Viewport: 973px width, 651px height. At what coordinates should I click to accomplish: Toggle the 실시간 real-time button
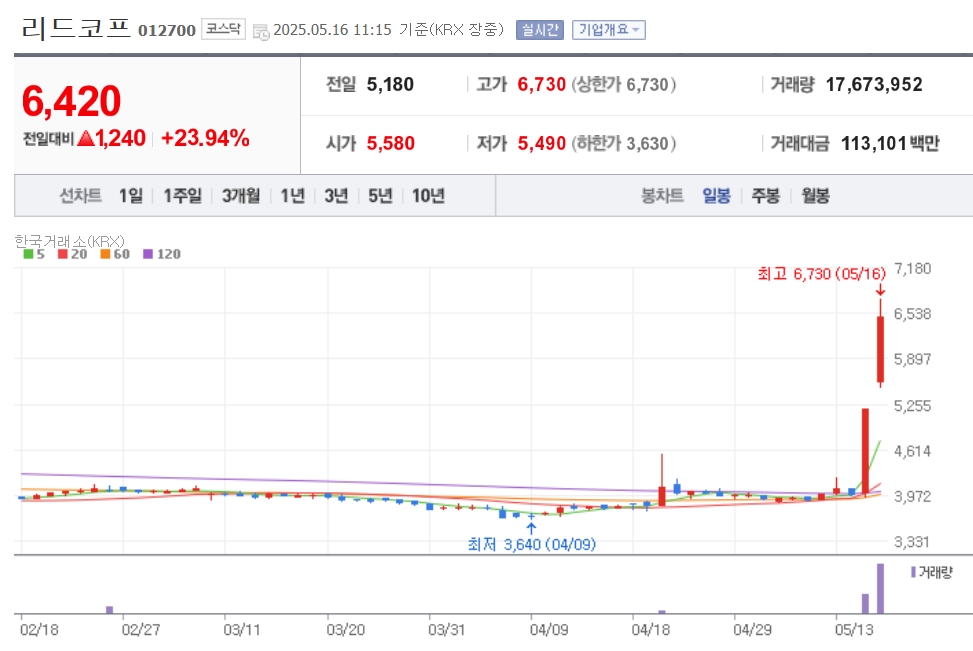coord(540,30)
